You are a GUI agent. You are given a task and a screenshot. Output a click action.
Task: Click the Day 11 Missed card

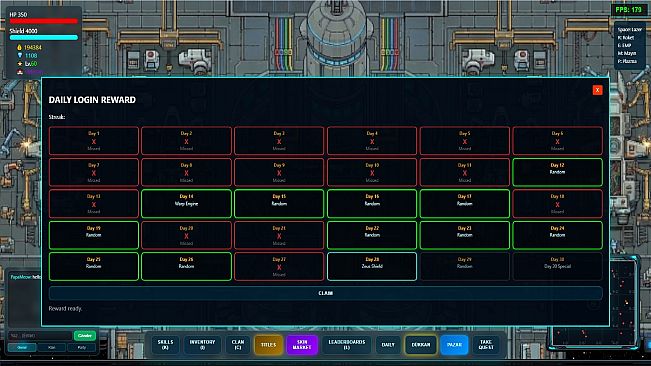465,172
